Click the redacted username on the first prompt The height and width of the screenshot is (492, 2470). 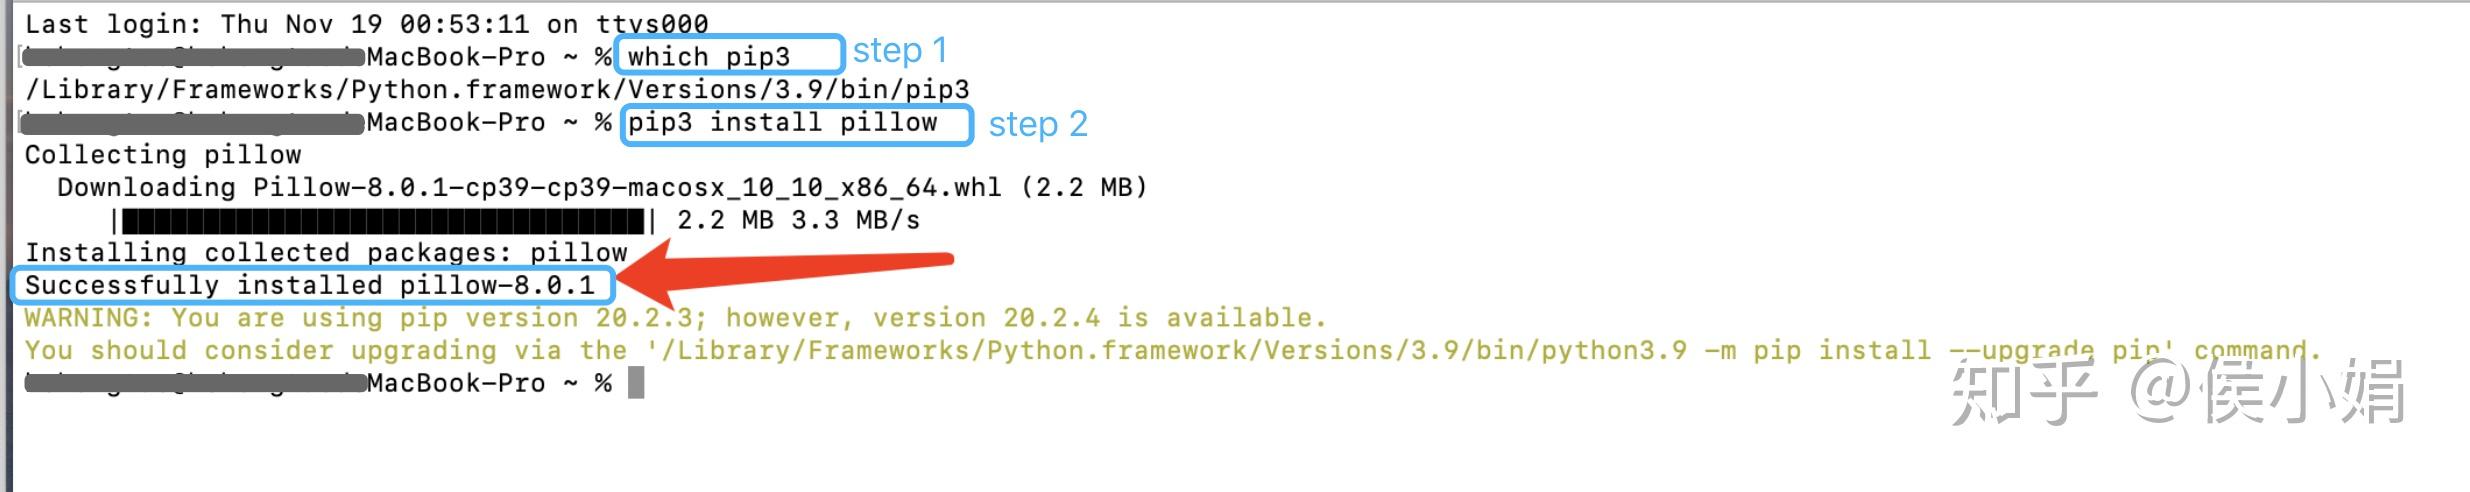[192, 57]
